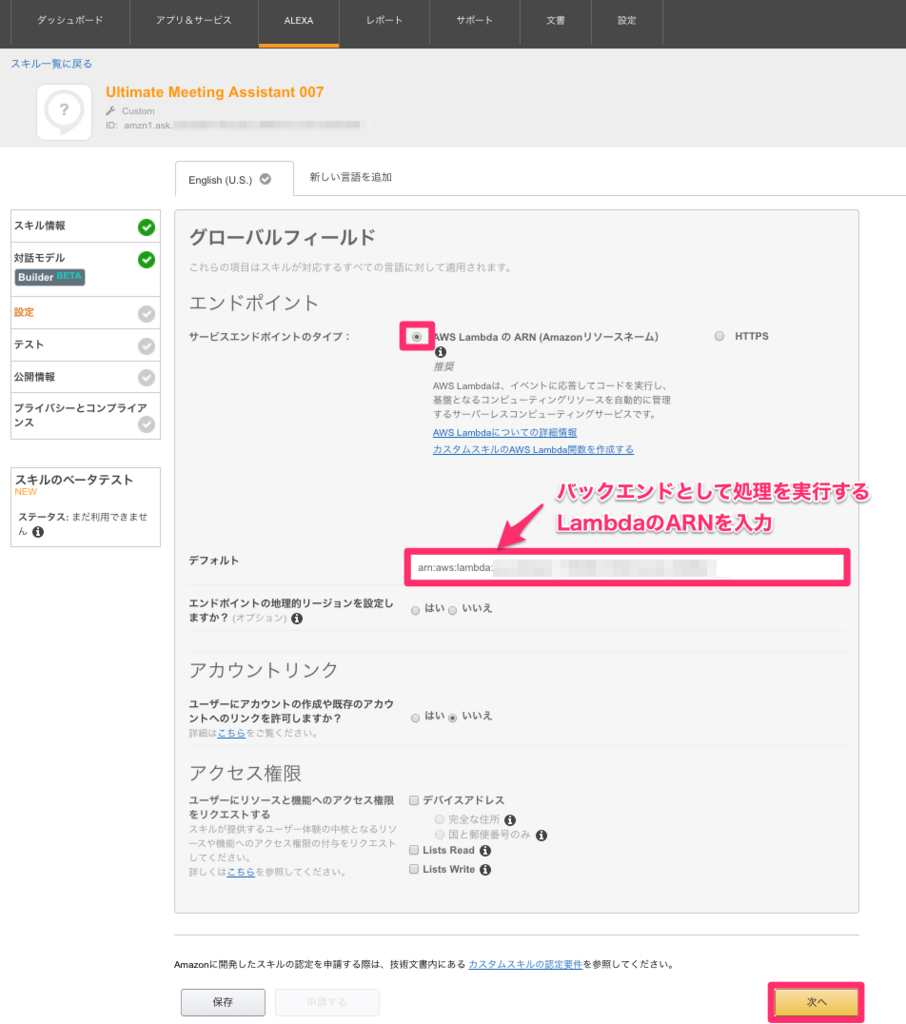Go back via スキル一覧に戻る link
The image size is (906, 1024).
tap(52, 64)
